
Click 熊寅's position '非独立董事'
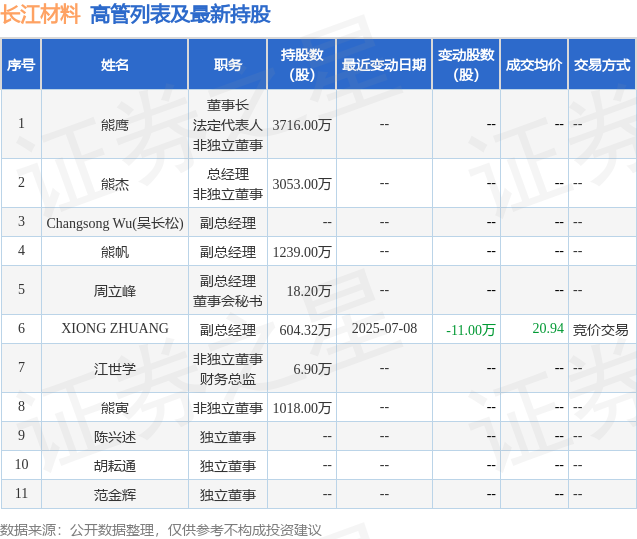pyautogui.click(x=228, y=408)
